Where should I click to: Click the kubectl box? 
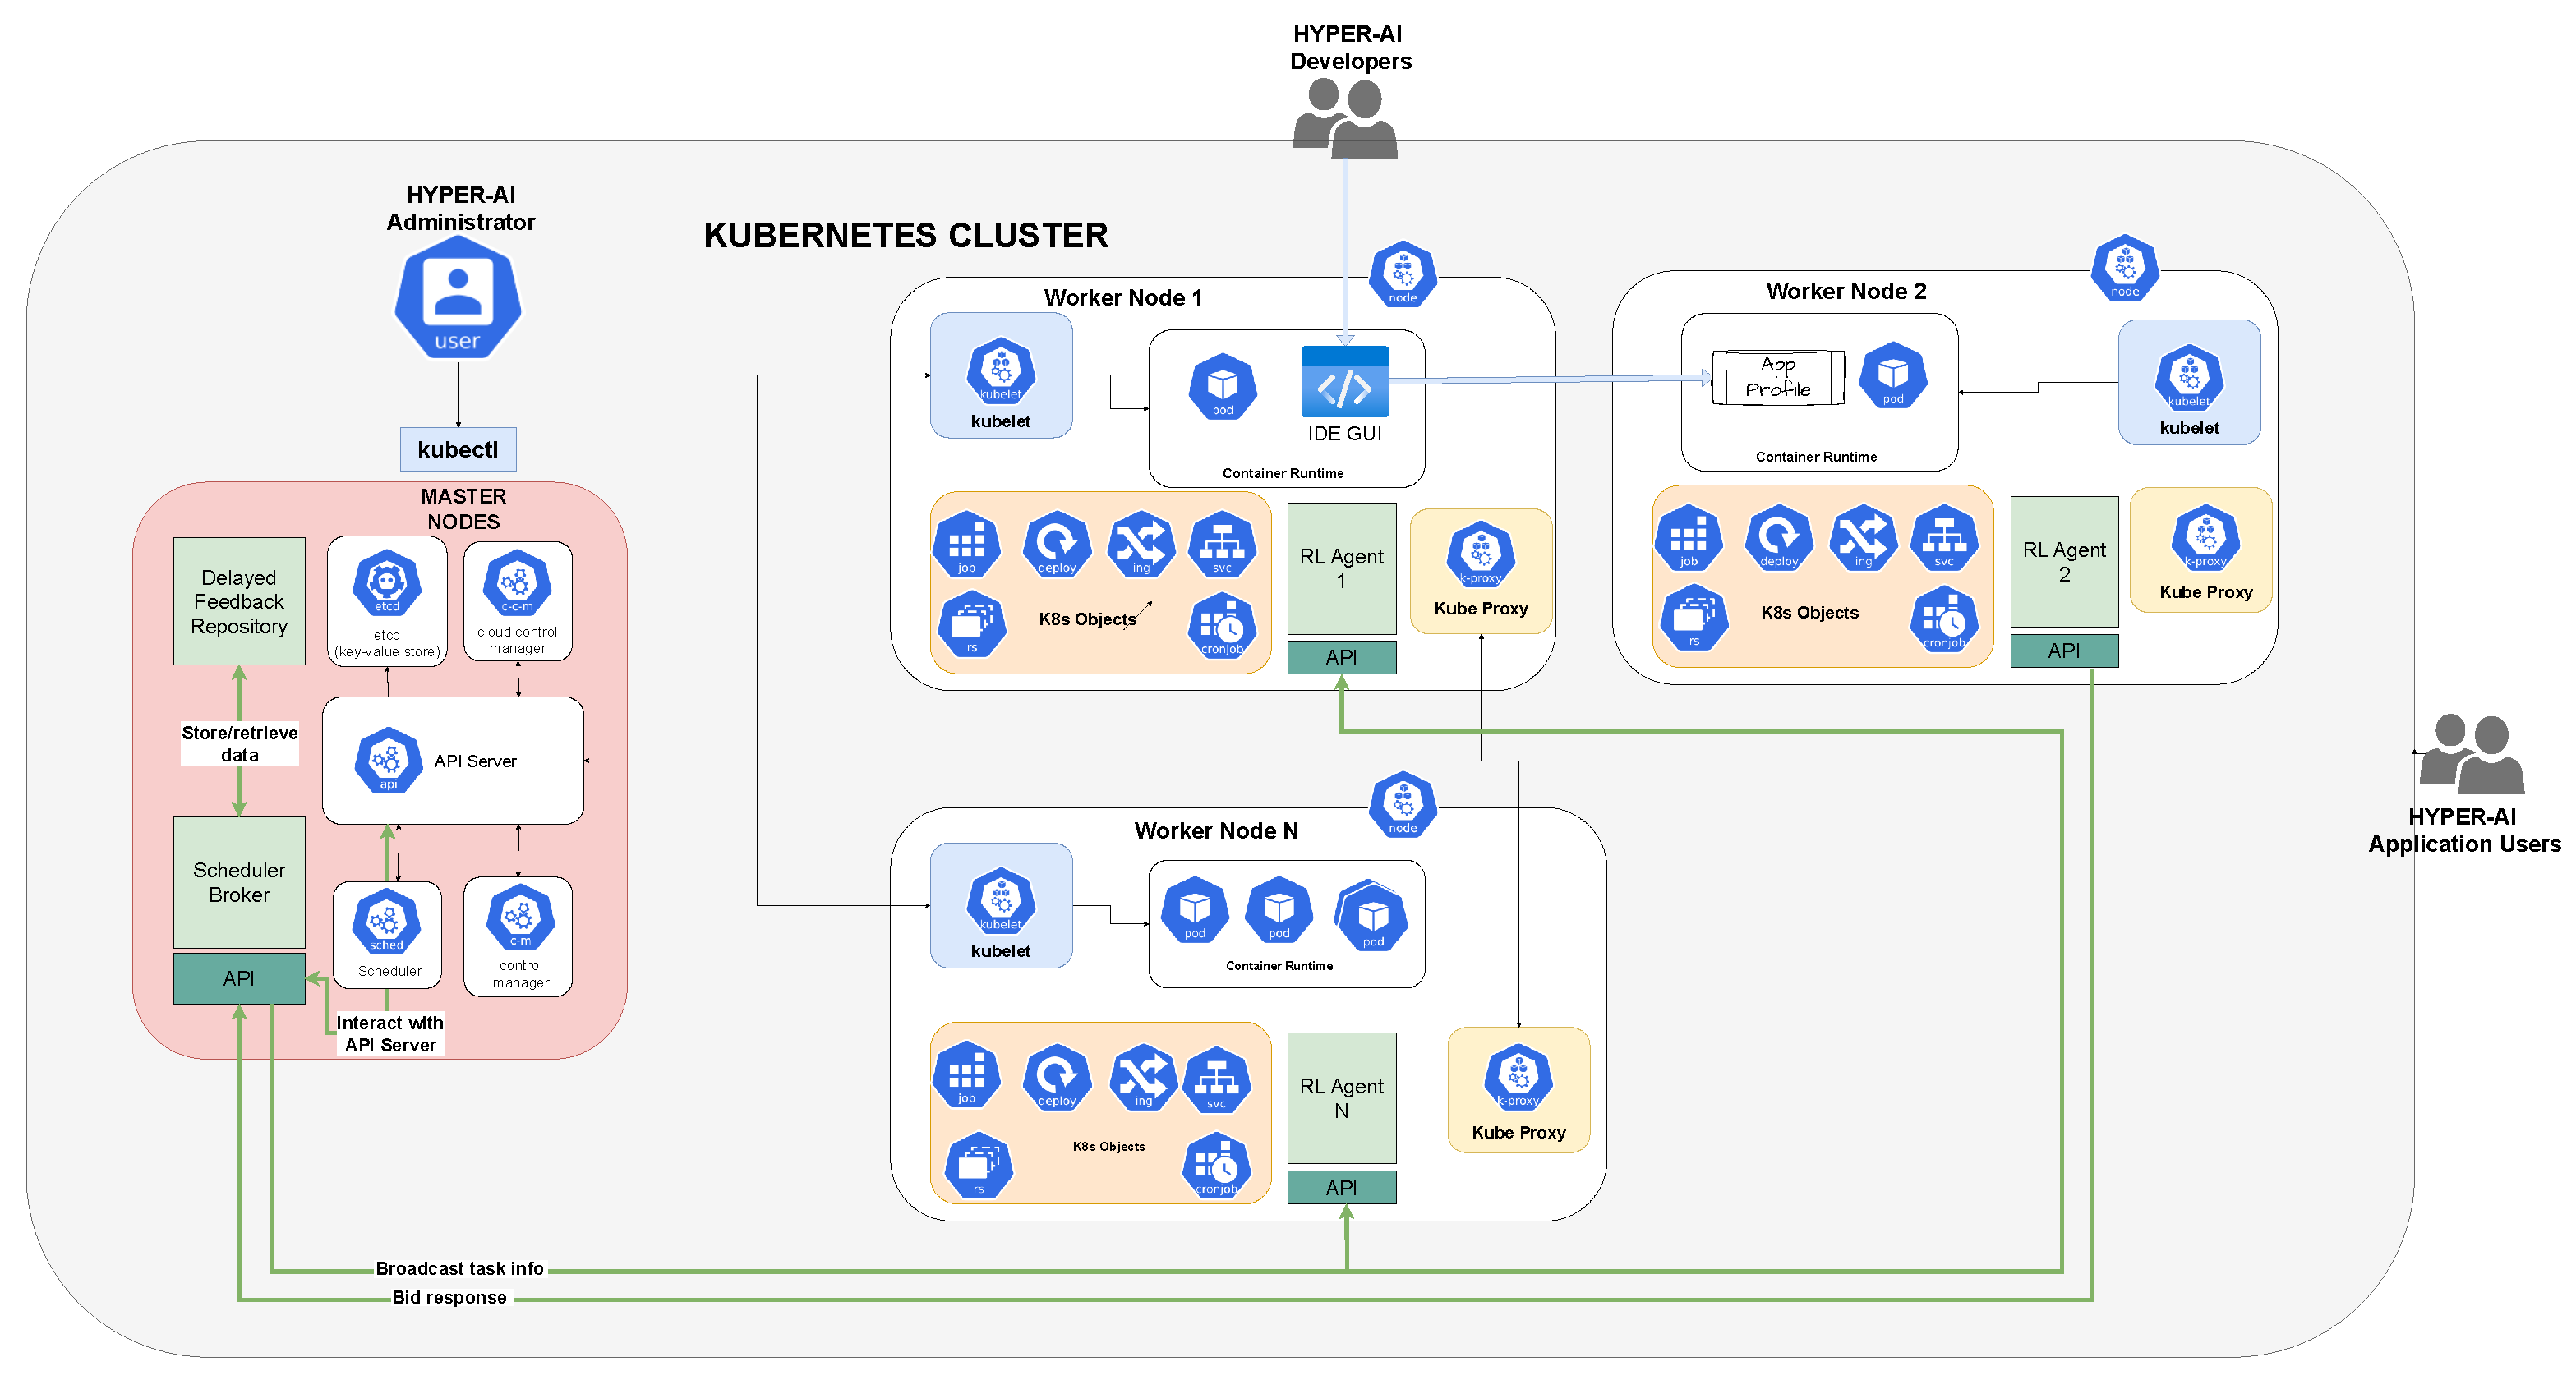click(x=458, y=450)
